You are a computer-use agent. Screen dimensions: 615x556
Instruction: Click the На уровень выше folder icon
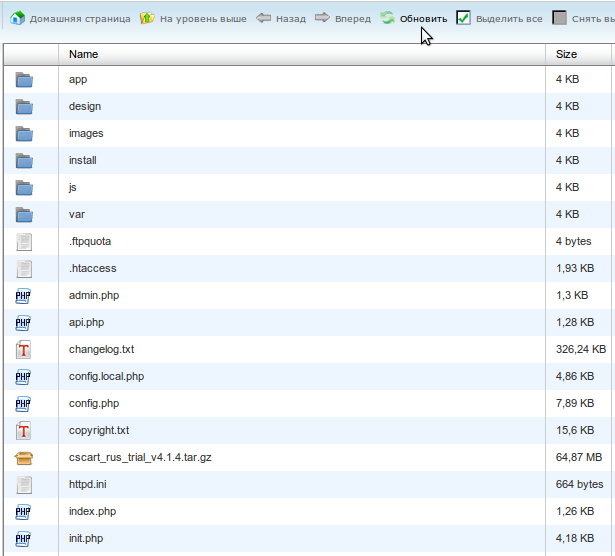coord(148,18)
